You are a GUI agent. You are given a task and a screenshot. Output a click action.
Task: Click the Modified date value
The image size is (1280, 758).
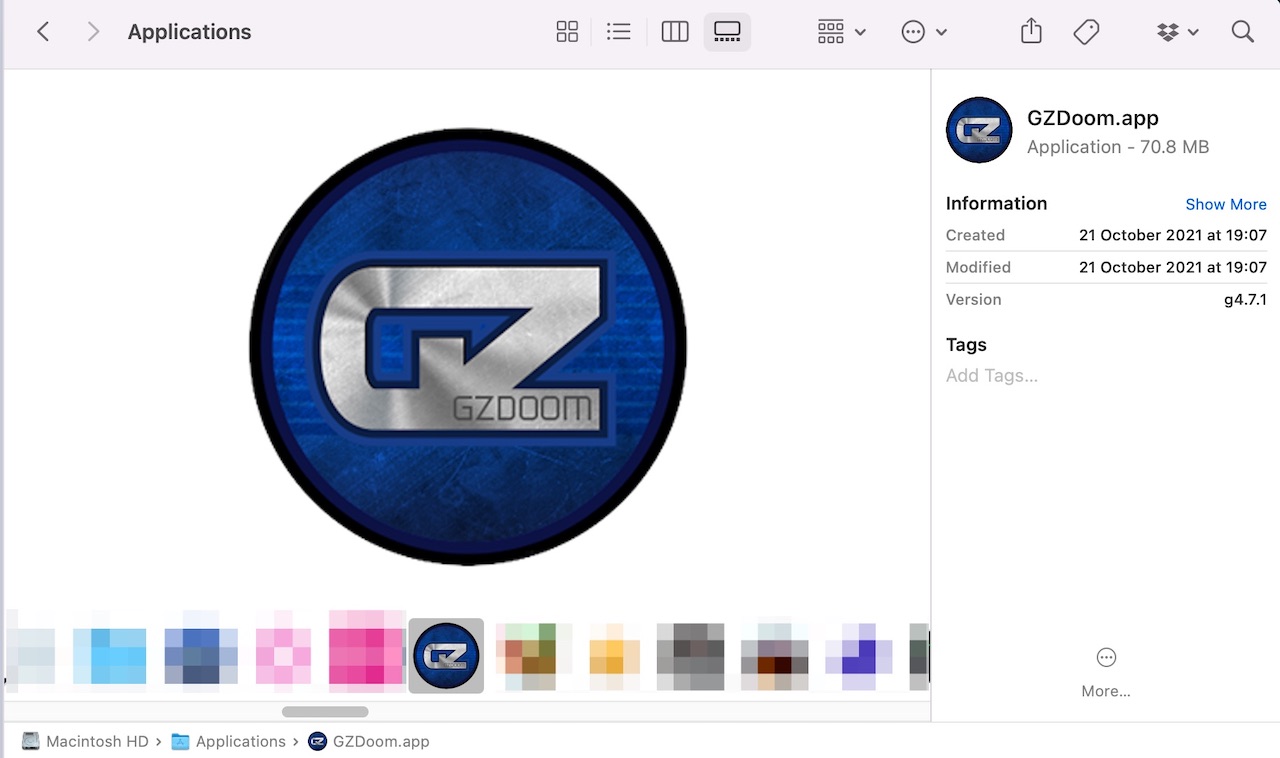tap(1173, 268)
